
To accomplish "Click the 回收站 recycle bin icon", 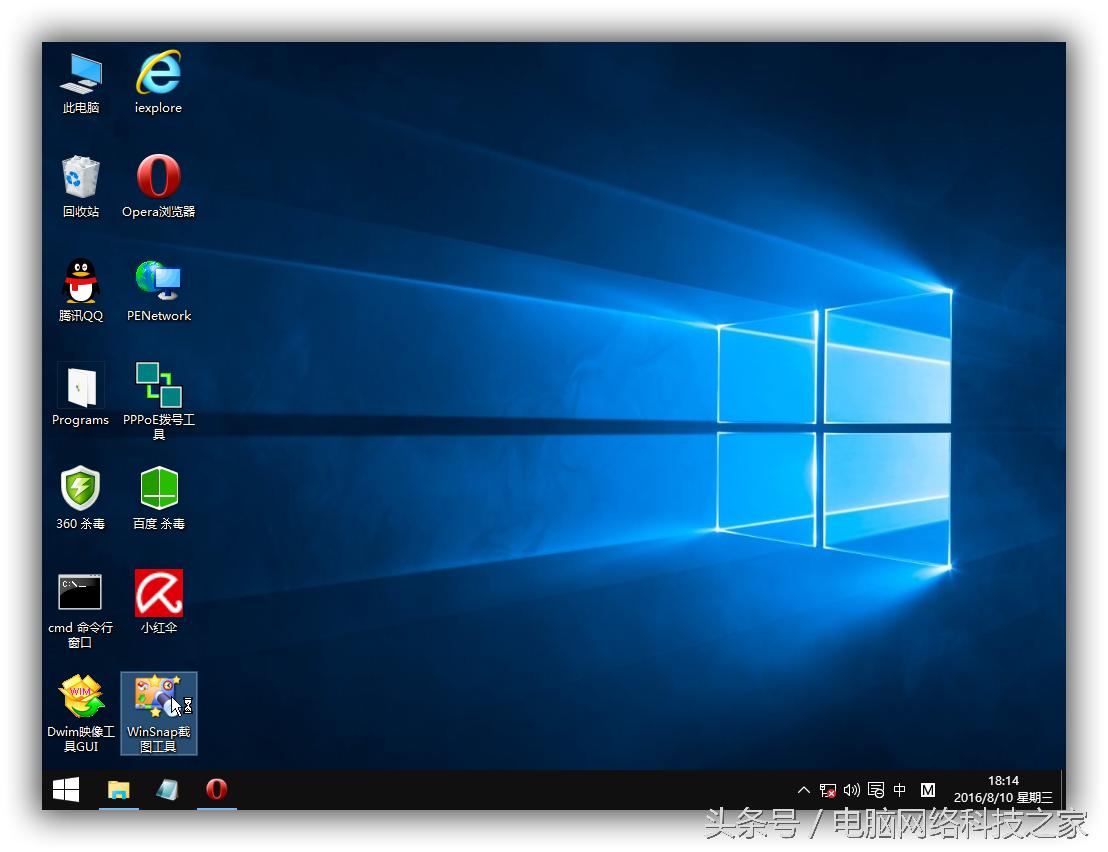I will [x=81, y=179].
